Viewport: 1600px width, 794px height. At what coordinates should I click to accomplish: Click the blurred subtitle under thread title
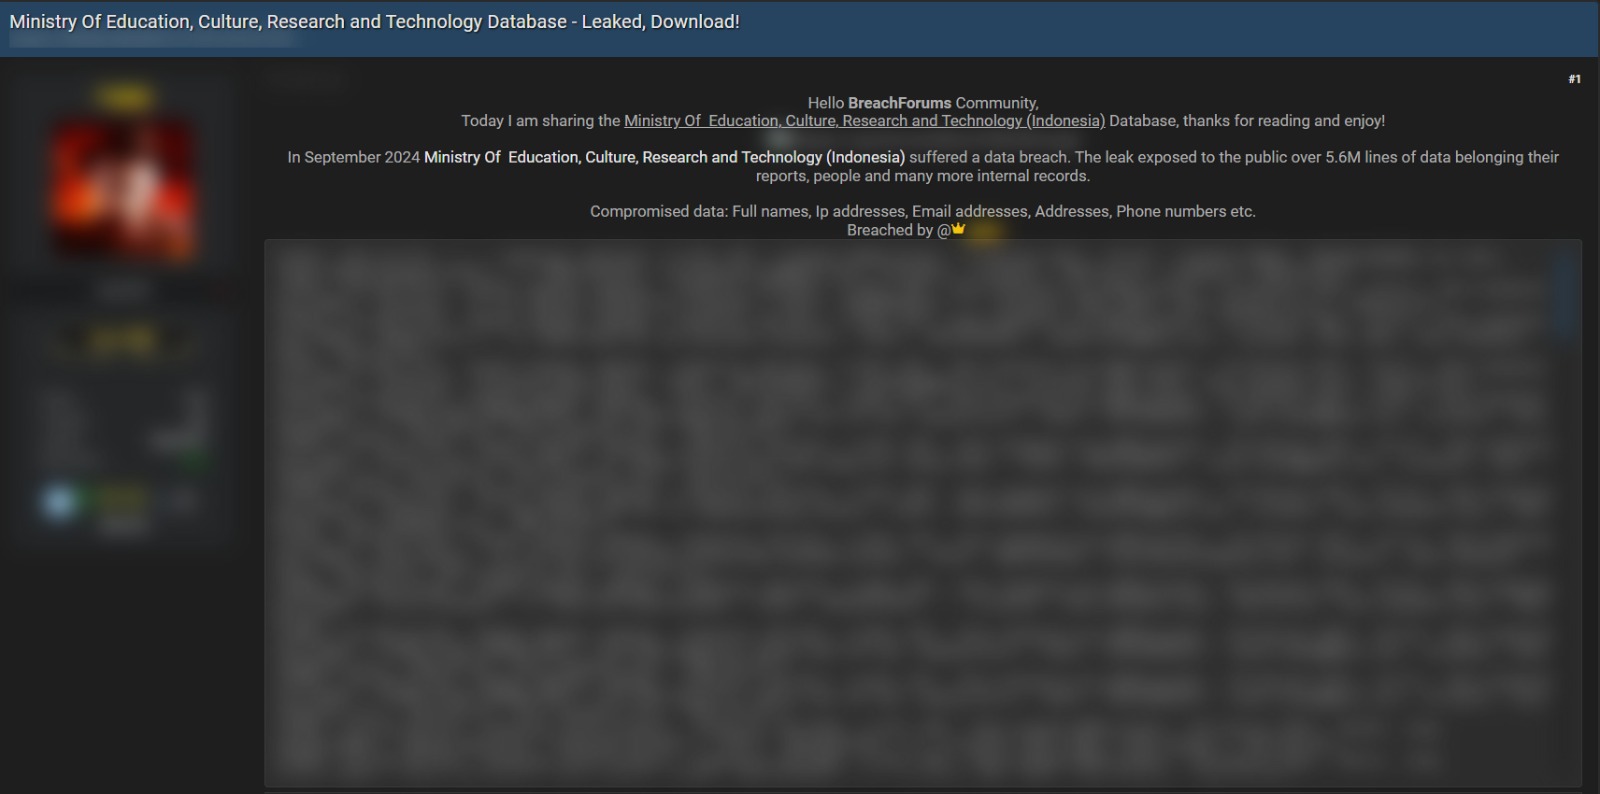[152, 42]
